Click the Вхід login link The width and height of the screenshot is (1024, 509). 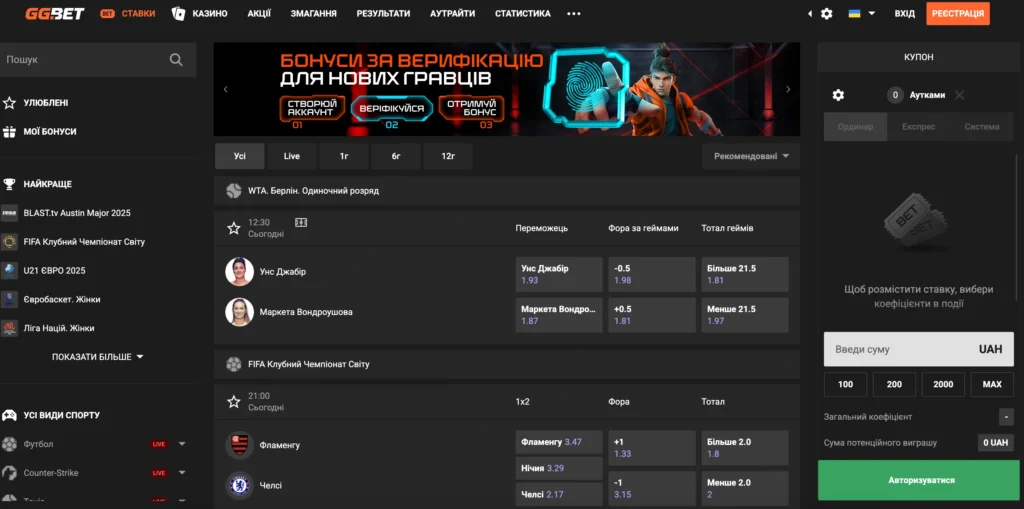904,14
